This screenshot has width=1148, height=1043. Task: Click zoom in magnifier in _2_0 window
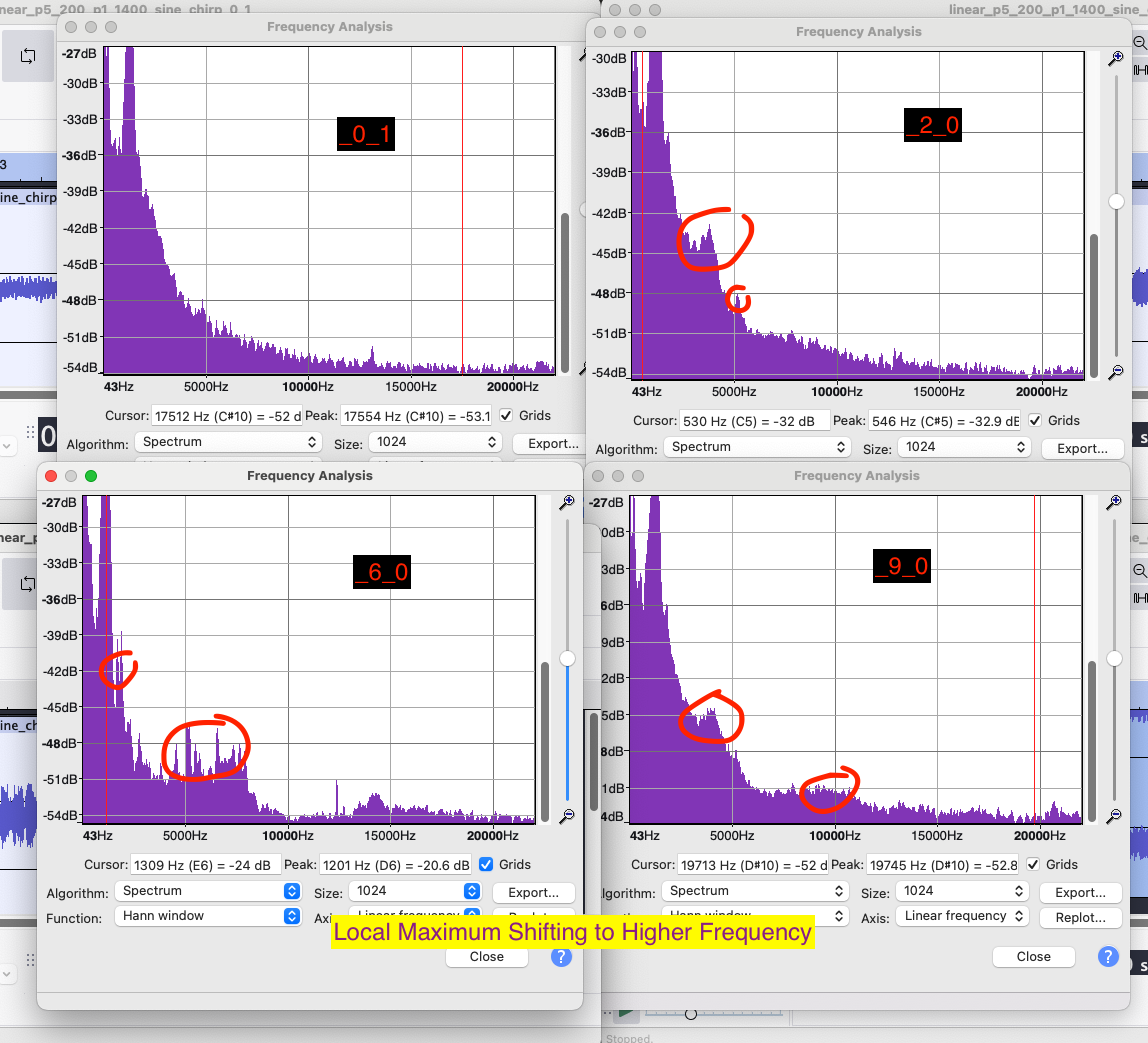point(1116,60)
